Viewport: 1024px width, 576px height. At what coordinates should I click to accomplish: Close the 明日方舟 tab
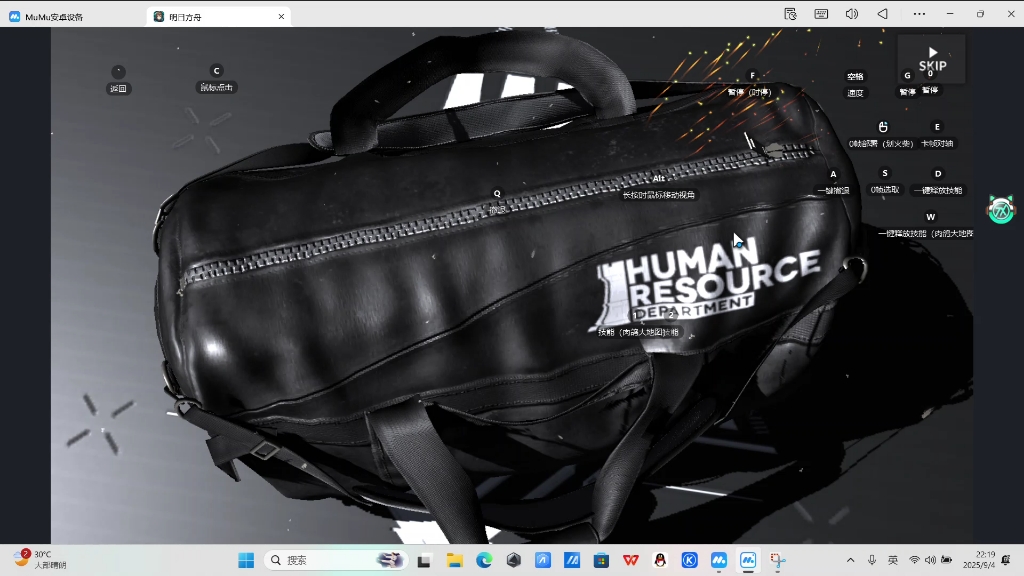281,16
